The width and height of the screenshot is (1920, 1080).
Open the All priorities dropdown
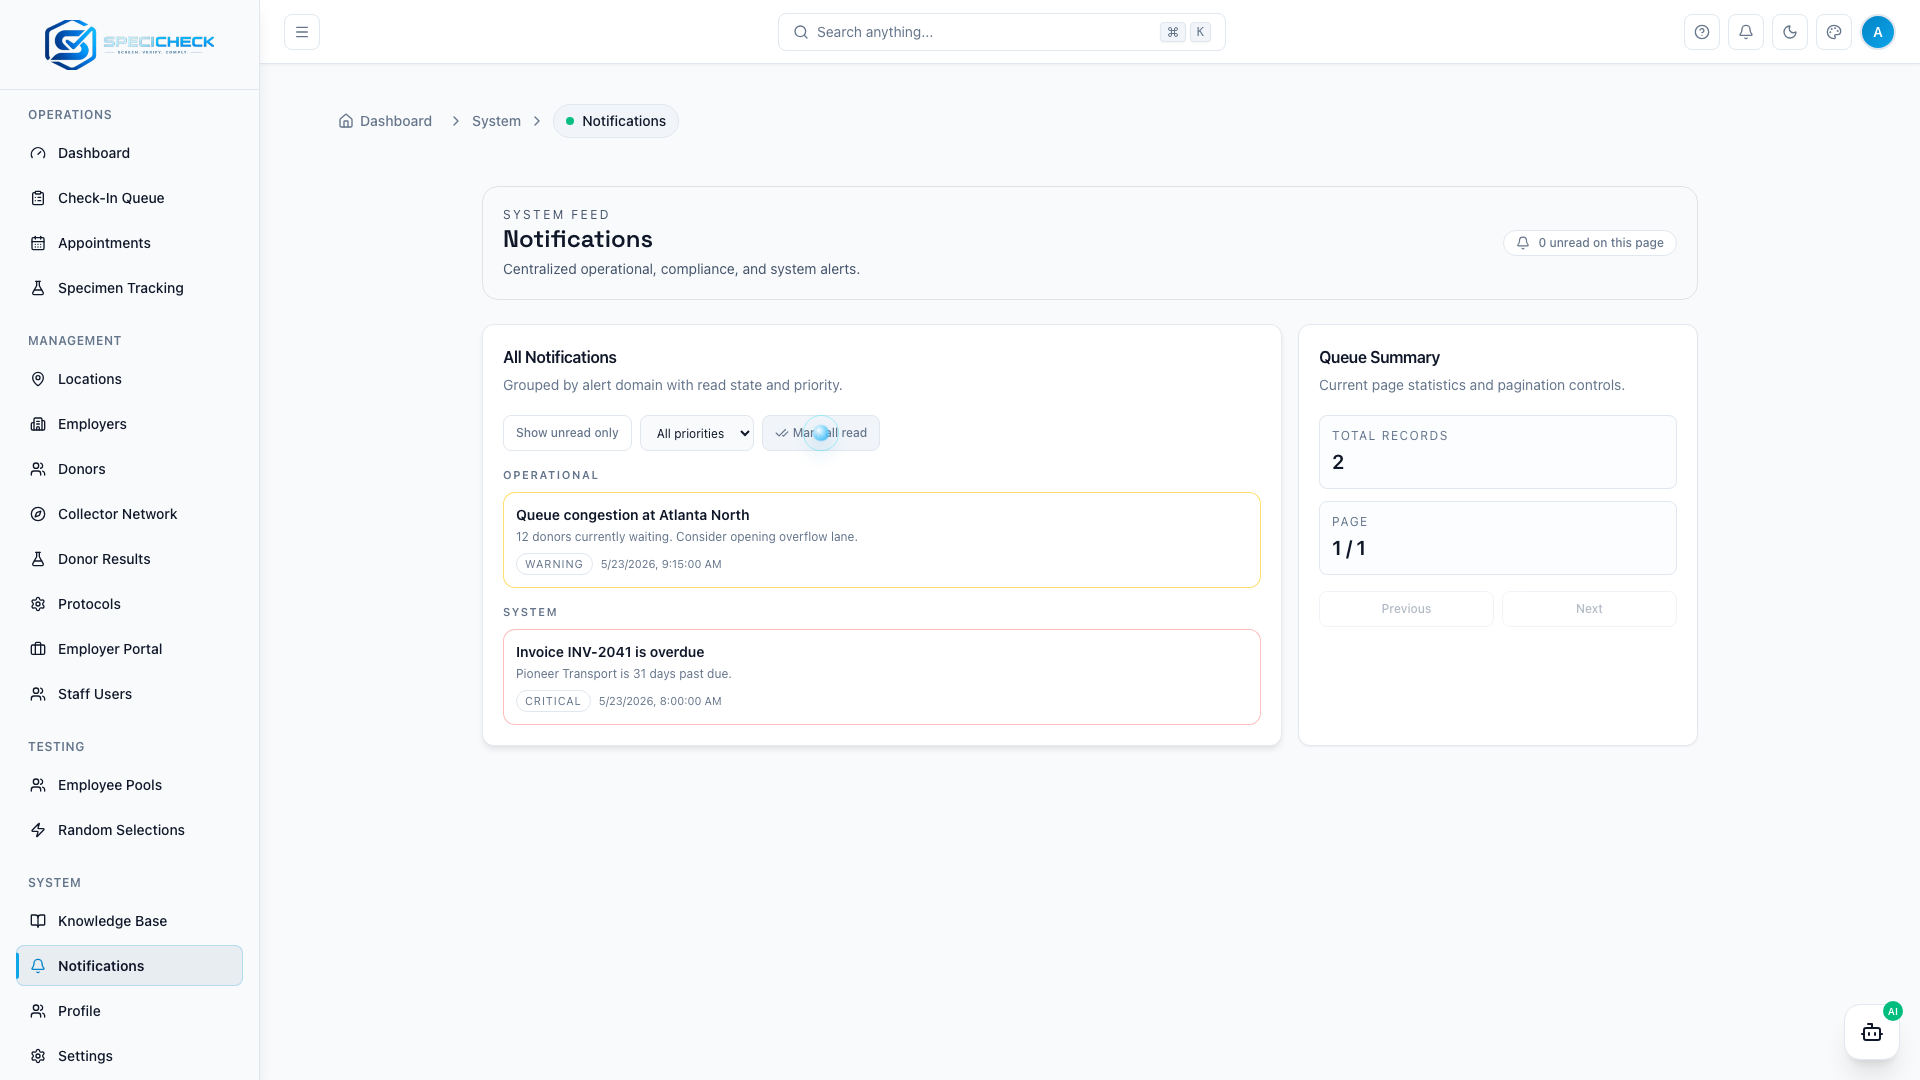pos(697,433)
